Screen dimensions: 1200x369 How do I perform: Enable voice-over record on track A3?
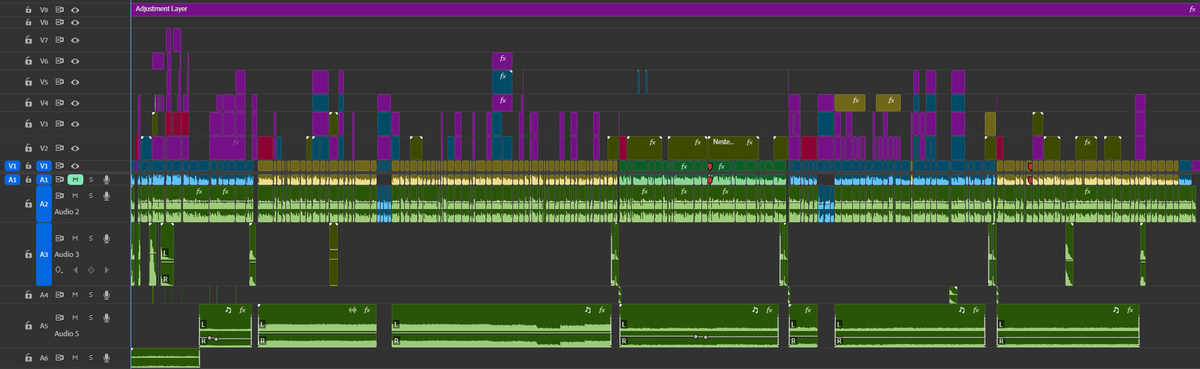click(106, 238)
